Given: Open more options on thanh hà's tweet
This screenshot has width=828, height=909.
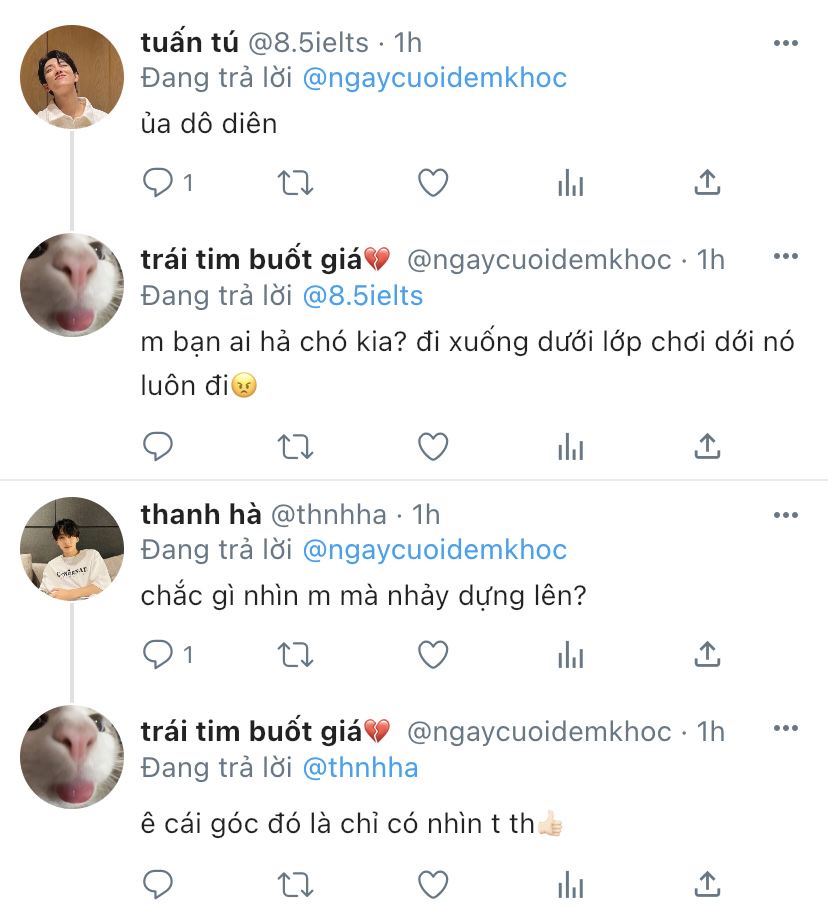Looking at the screenshot, I should 786,515.
